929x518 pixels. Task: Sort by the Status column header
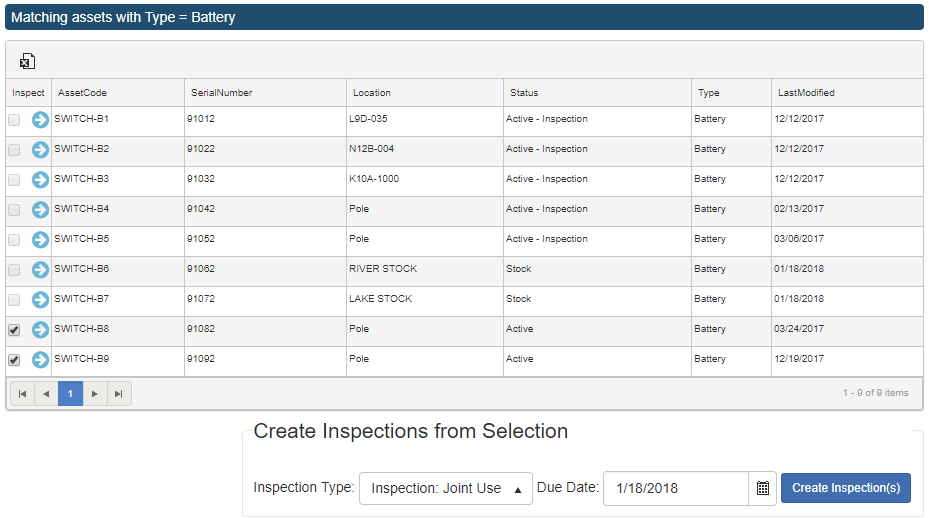[524, 93]
